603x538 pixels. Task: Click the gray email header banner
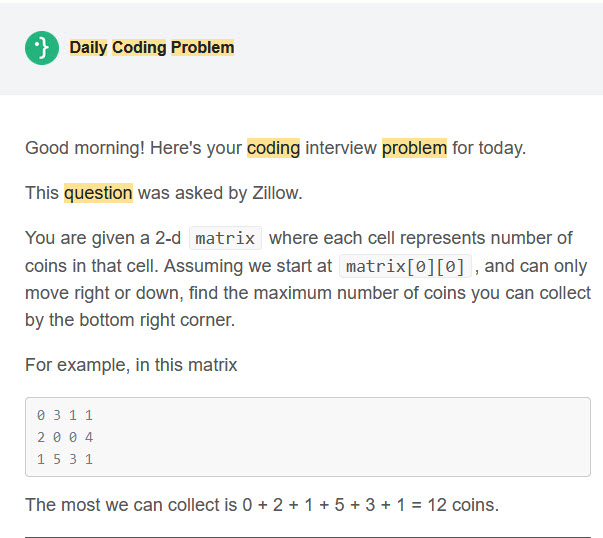(x=302, y=48)
